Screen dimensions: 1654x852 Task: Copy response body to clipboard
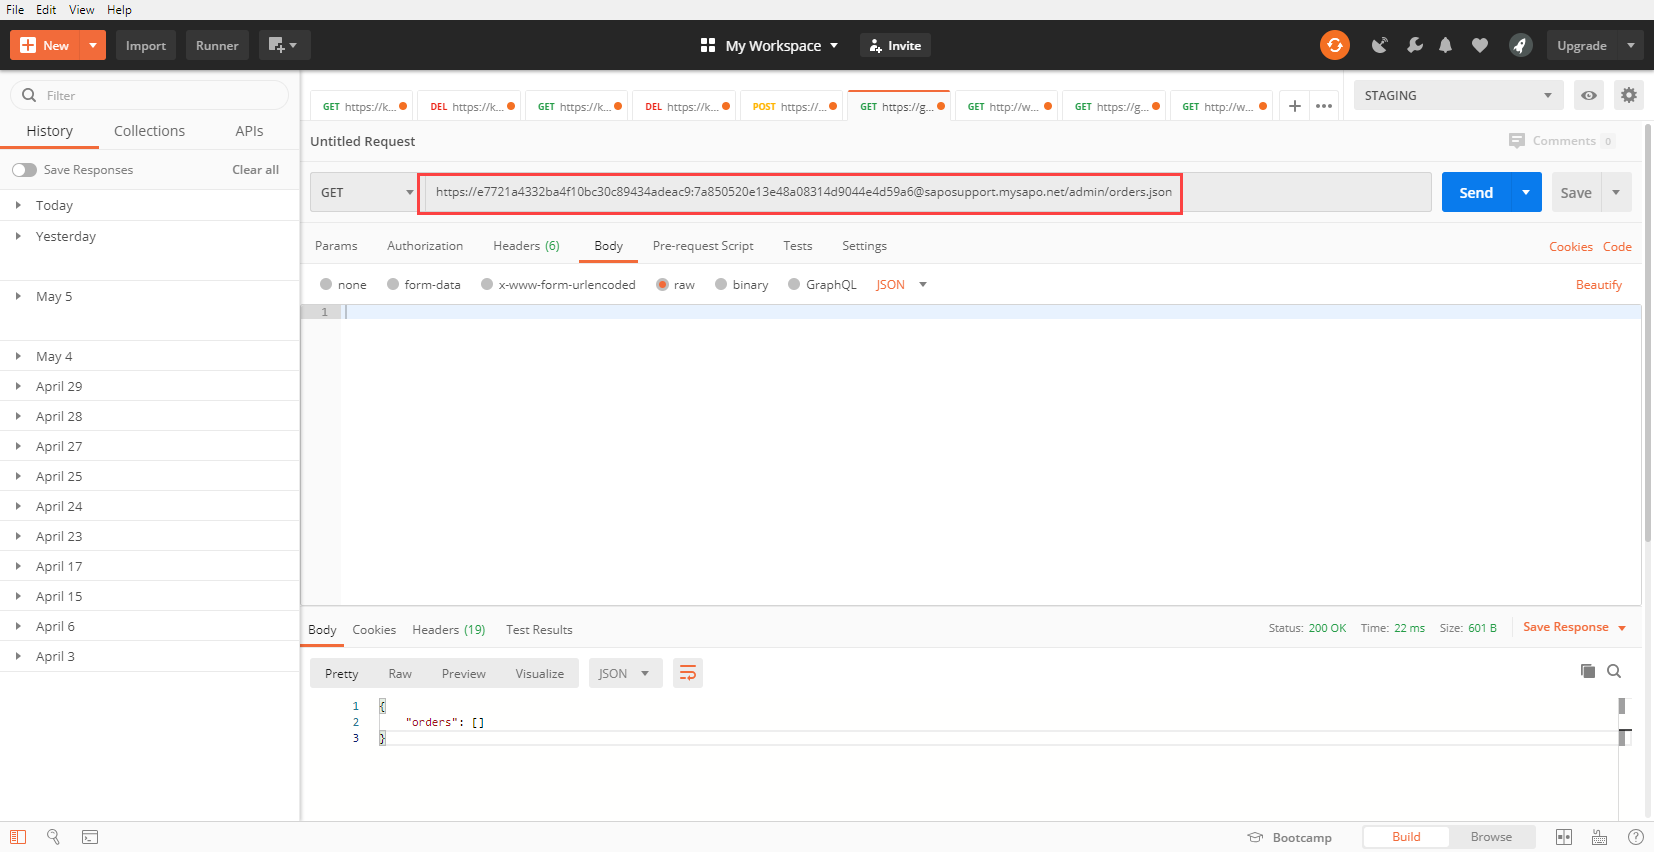click(1587, 671)
